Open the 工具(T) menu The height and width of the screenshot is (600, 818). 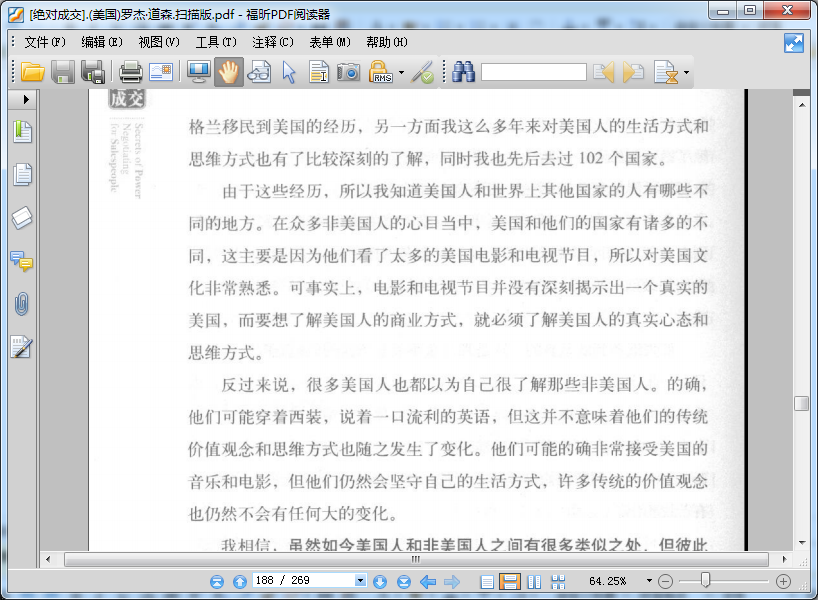tap(216, 42)
